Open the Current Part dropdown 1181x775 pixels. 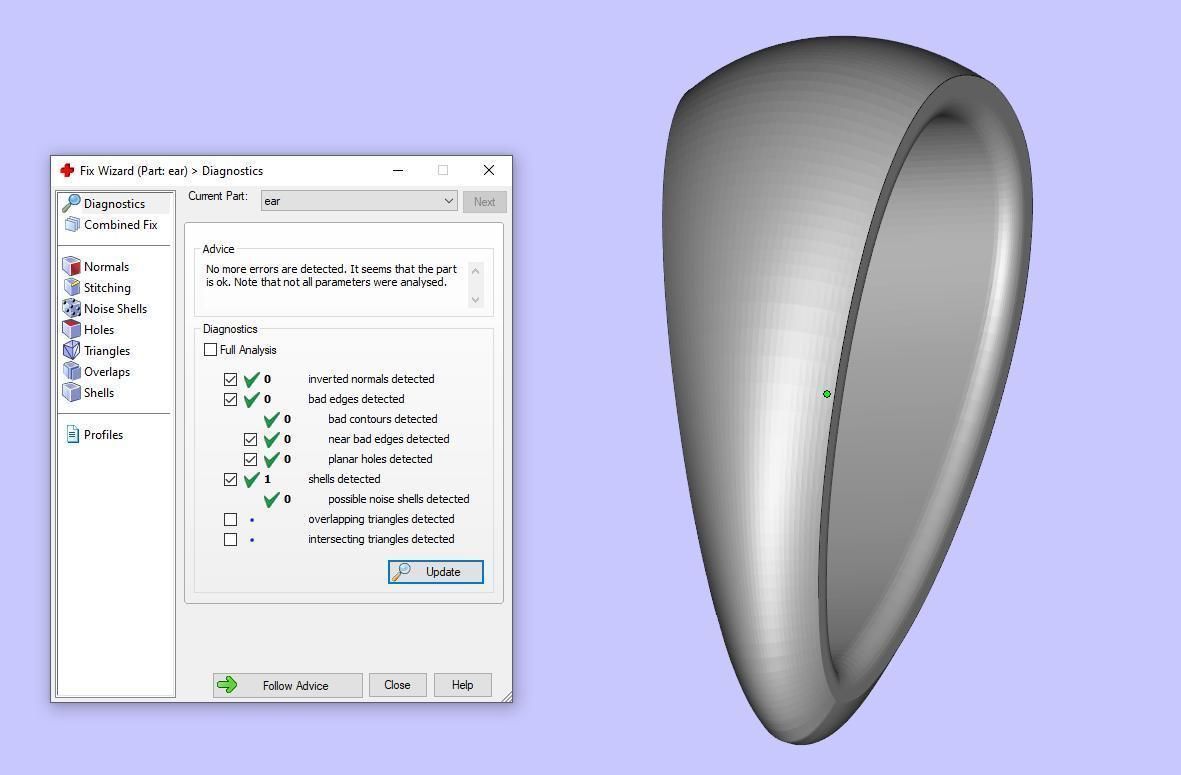[359, 201]
